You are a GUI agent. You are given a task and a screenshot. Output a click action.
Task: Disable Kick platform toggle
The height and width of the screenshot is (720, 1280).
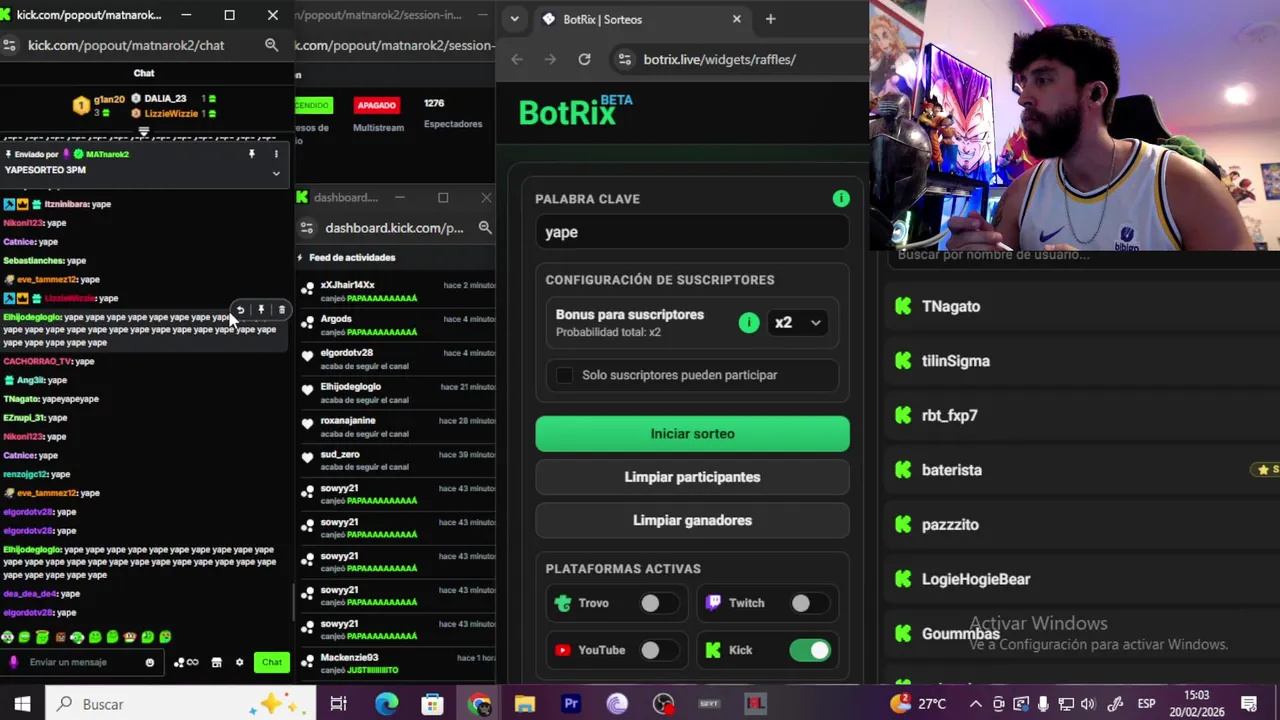click(x=810, y=650)
